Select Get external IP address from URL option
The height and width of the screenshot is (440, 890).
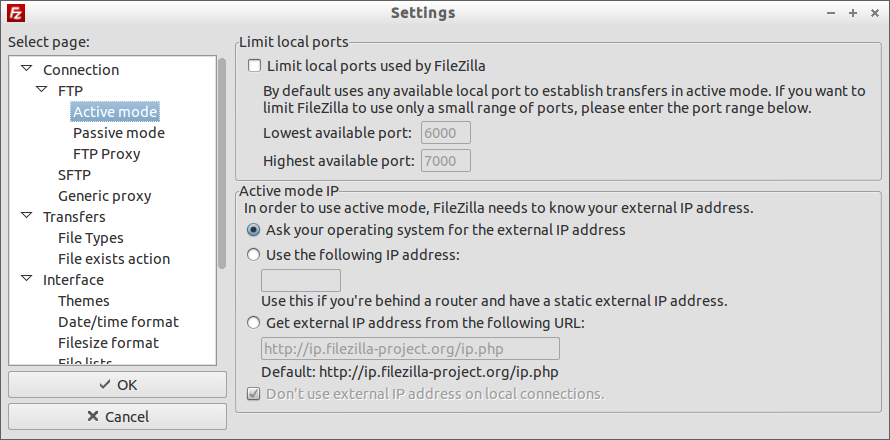(254, 323)
